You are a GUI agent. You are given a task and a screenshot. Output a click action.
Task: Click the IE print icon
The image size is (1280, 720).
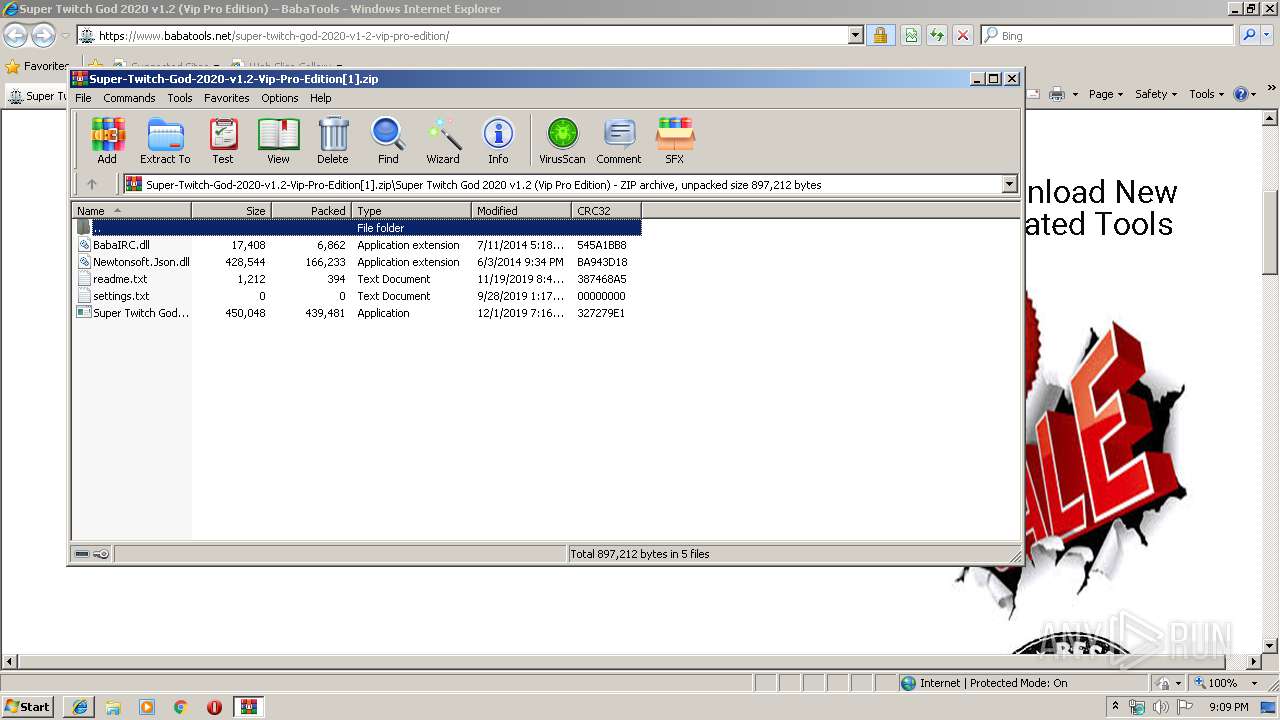[1056, 94]
